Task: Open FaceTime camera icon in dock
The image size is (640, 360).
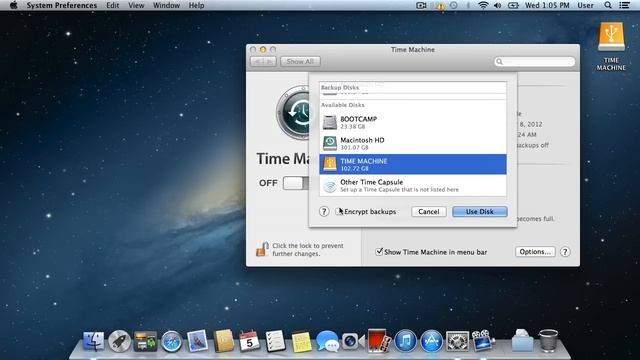Action: [353, 341]
